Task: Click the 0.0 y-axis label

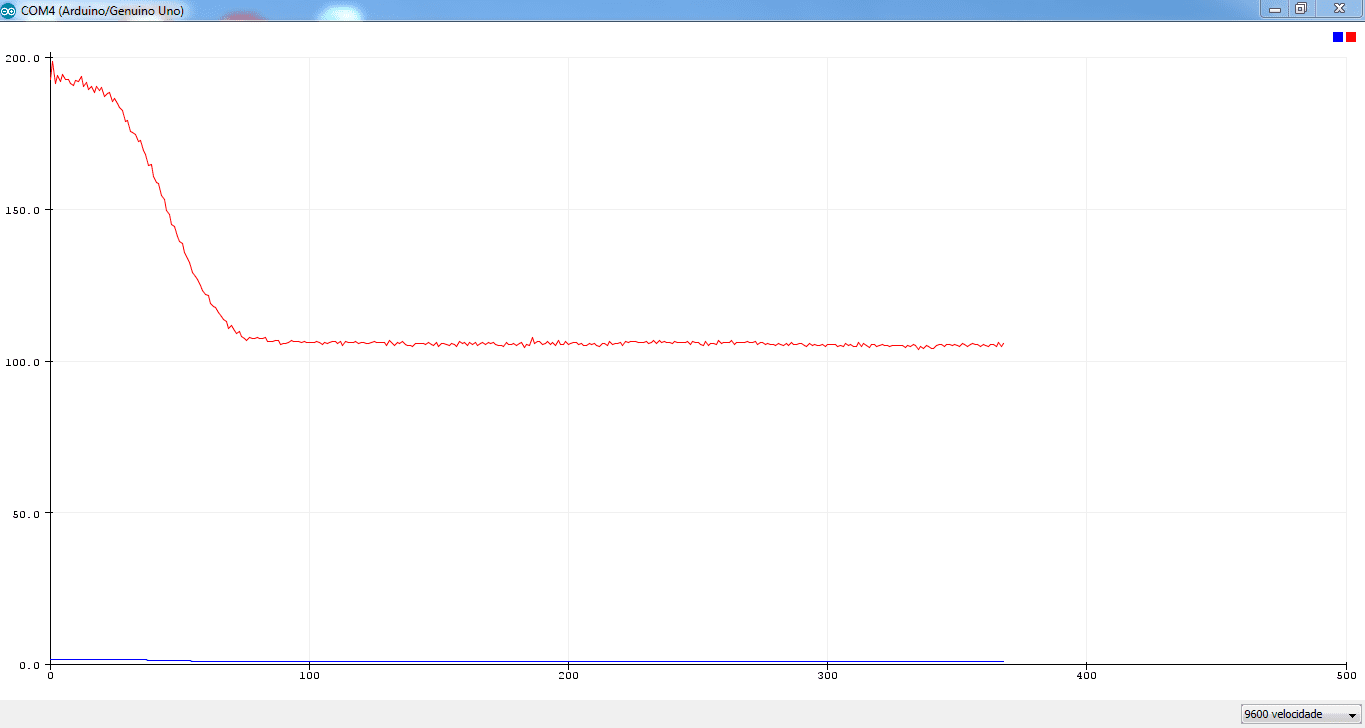Action: click(x=28, y=665)
